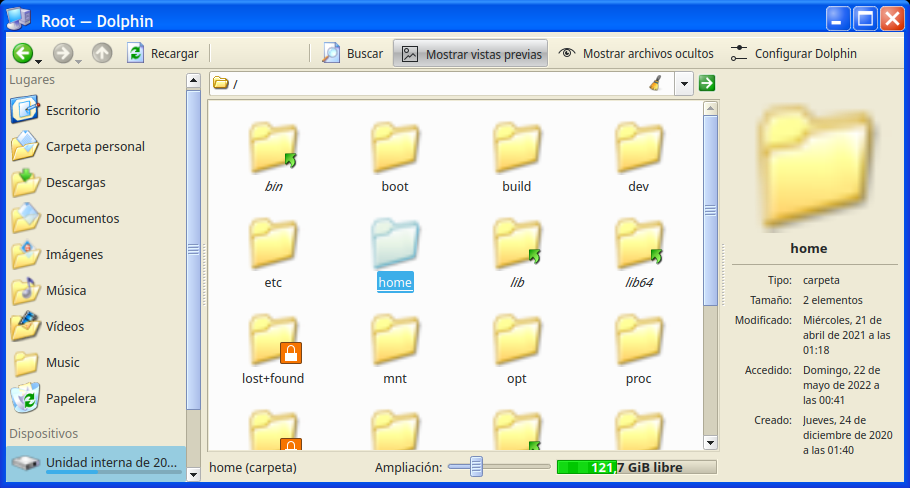Open Carpeta personal place
The width and height of the screenshot is (910, 488).
pyautogui.click(x=96, y=146)
